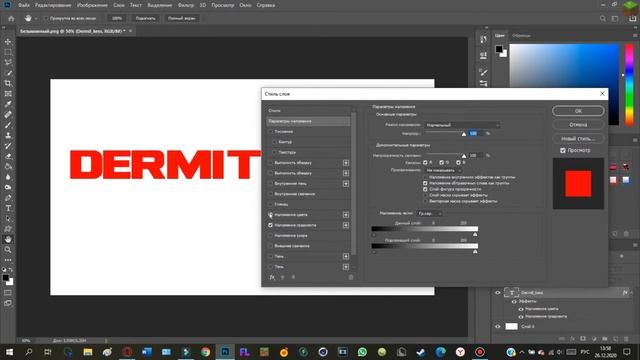
Task: Select the Move tool
Action: coord(8,42)
